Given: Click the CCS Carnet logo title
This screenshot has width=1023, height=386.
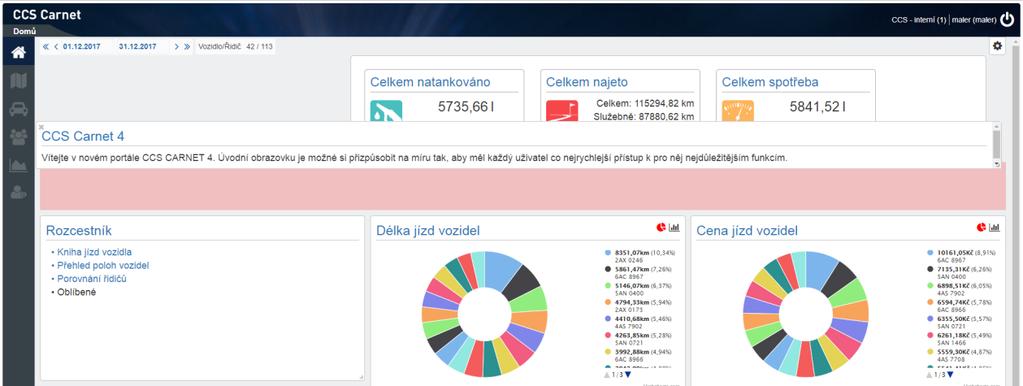Looking at the screenshot, I should (x=47, y=14).
